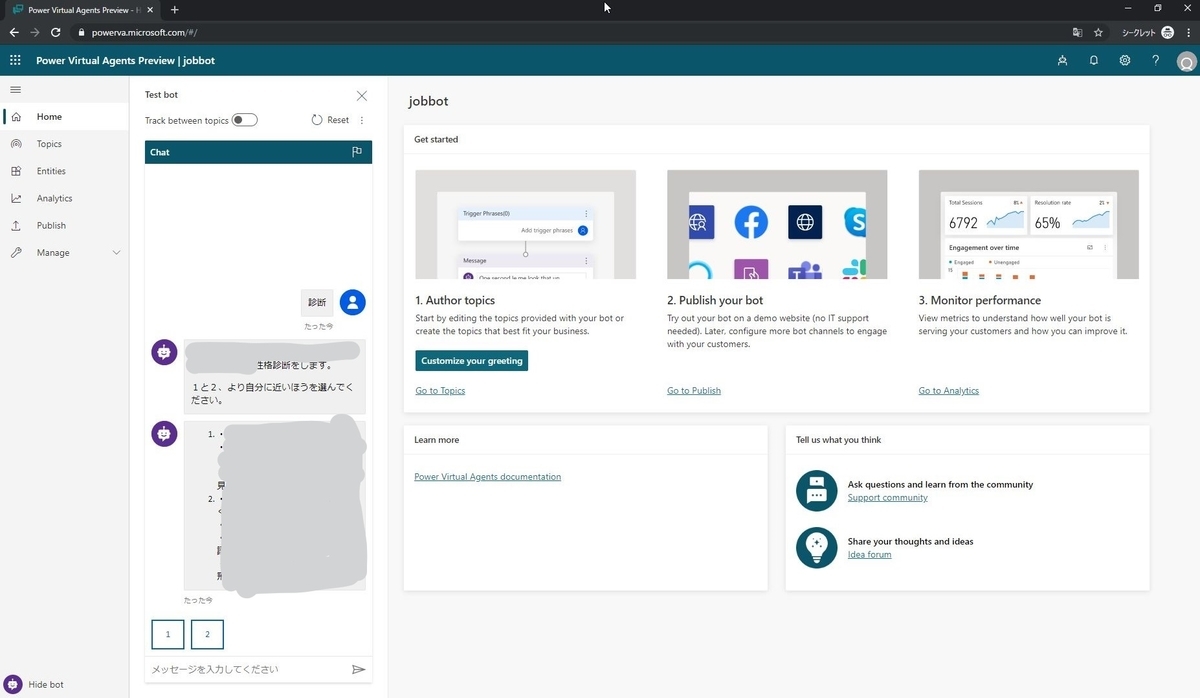Click Customize your greeting button
Viewport: 1200px width, 698px height.
point(471,361)
